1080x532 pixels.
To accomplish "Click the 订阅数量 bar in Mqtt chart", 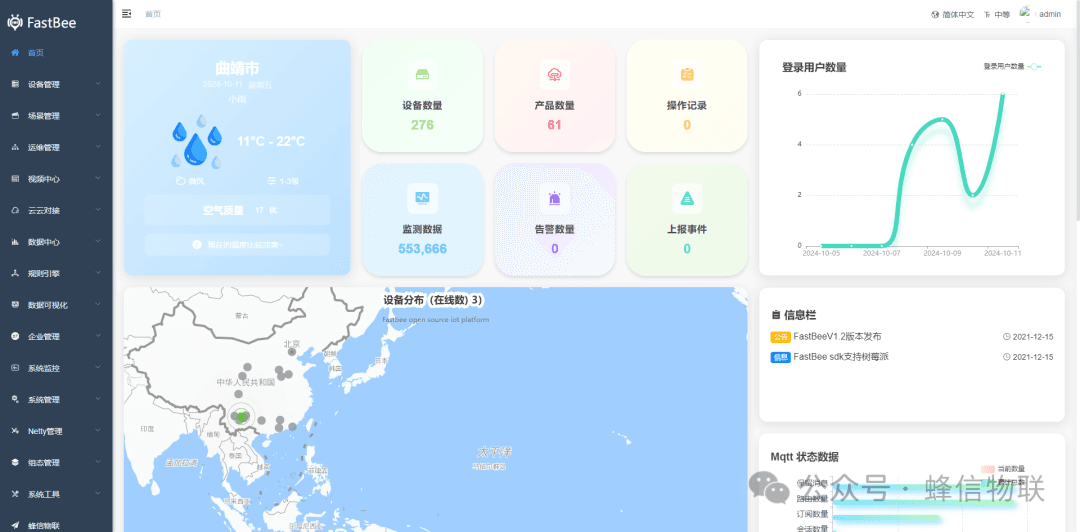I will tap(886, 518).
